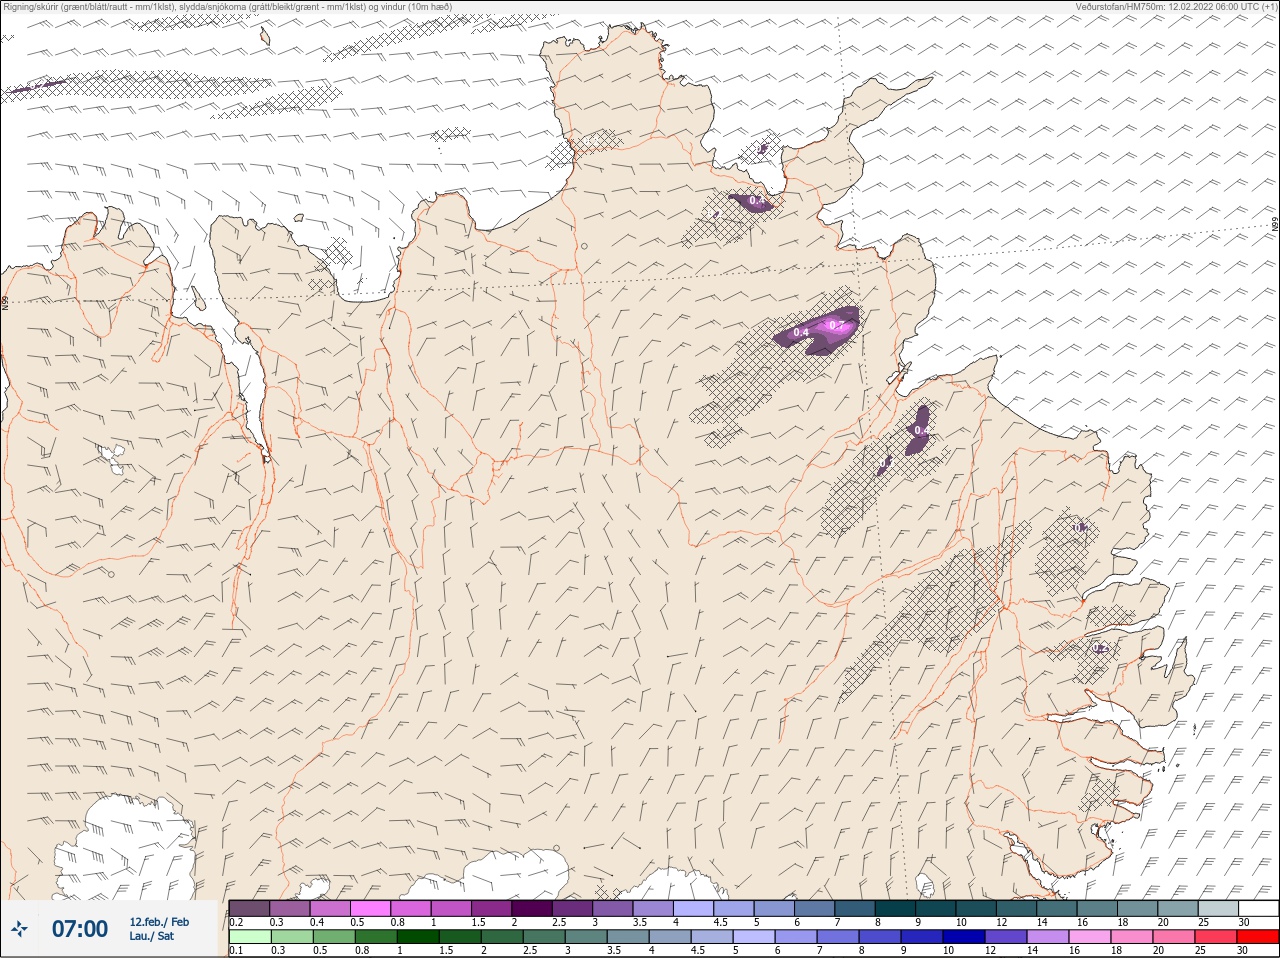Click the white 30 swatch, upper legend row
Viewport: 1280px width, 958px height.
coord(1258,908)
